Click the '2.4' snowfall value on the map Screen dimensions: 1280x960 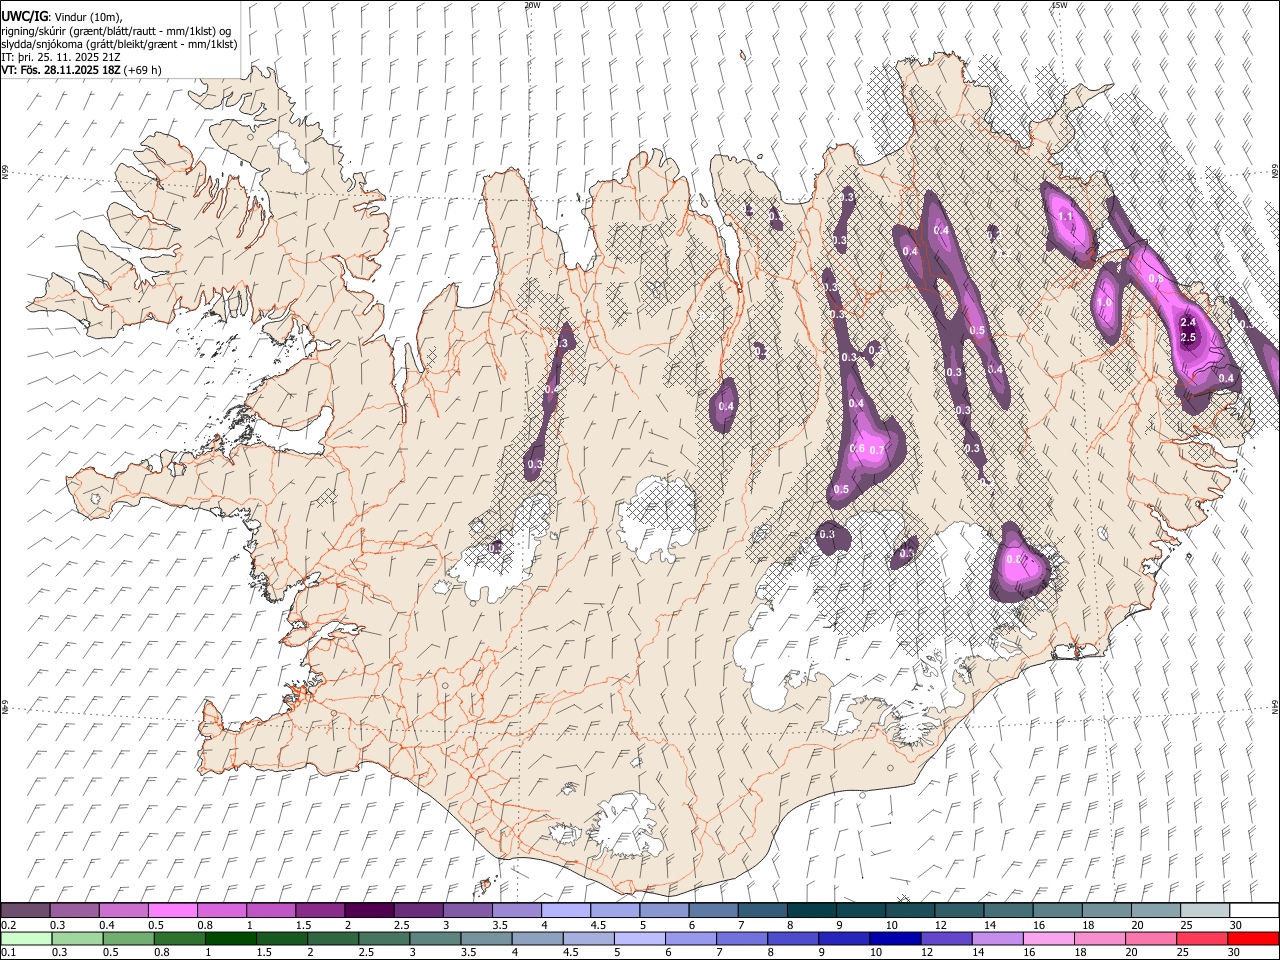click(x=1188, y=322)
